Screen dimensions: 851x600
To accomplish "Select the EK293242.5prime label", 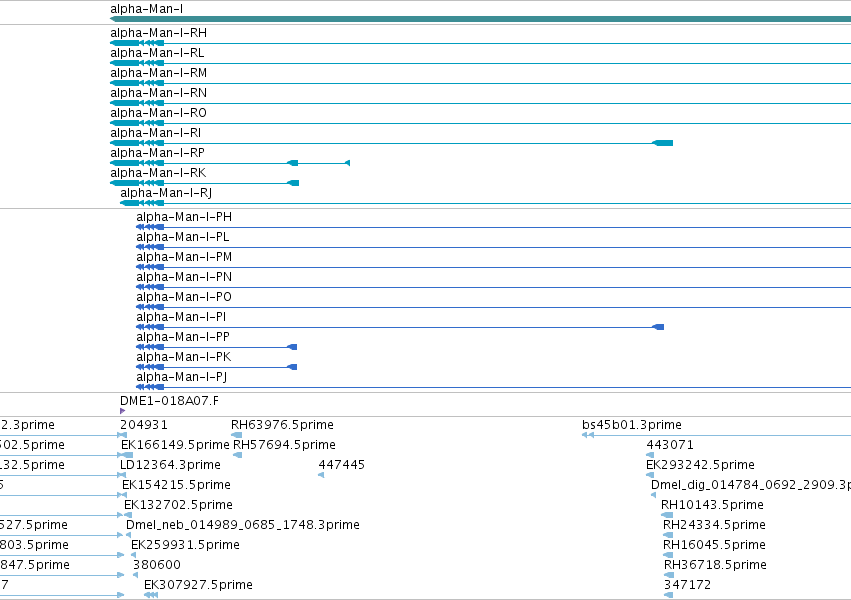I will (701, 465).
